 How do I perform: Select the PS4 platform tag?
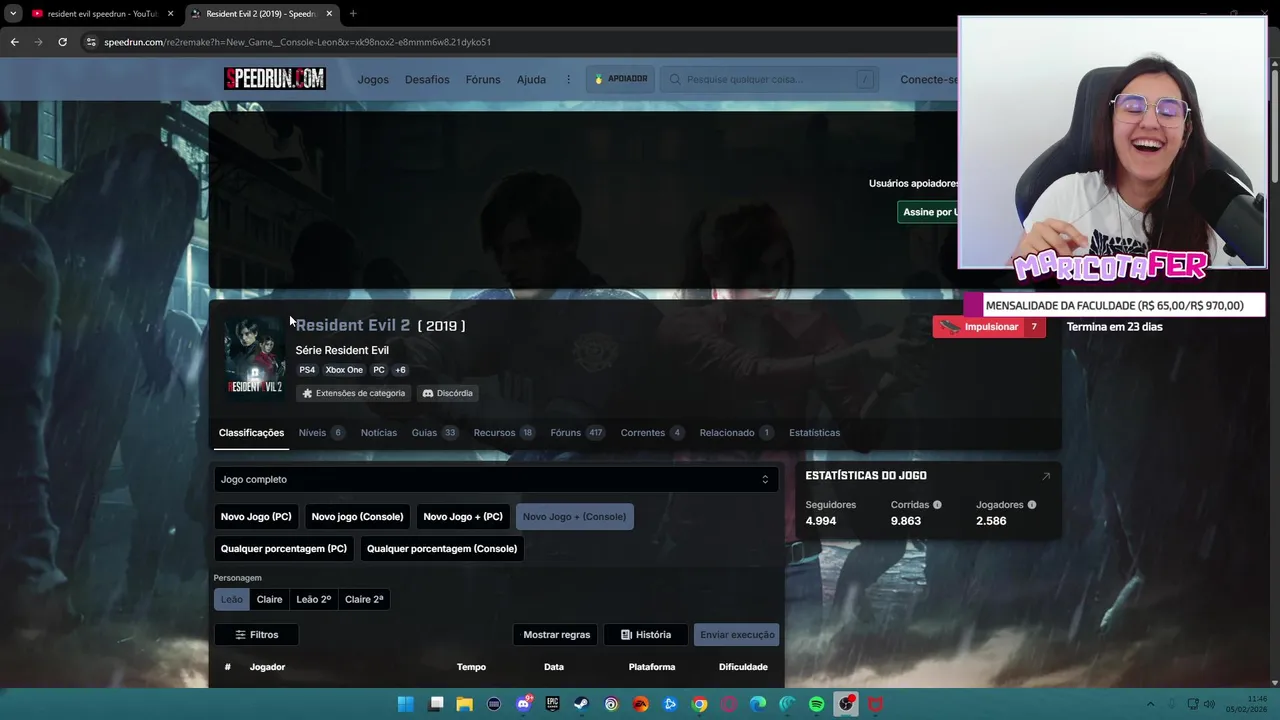click(x=307, y=370)
